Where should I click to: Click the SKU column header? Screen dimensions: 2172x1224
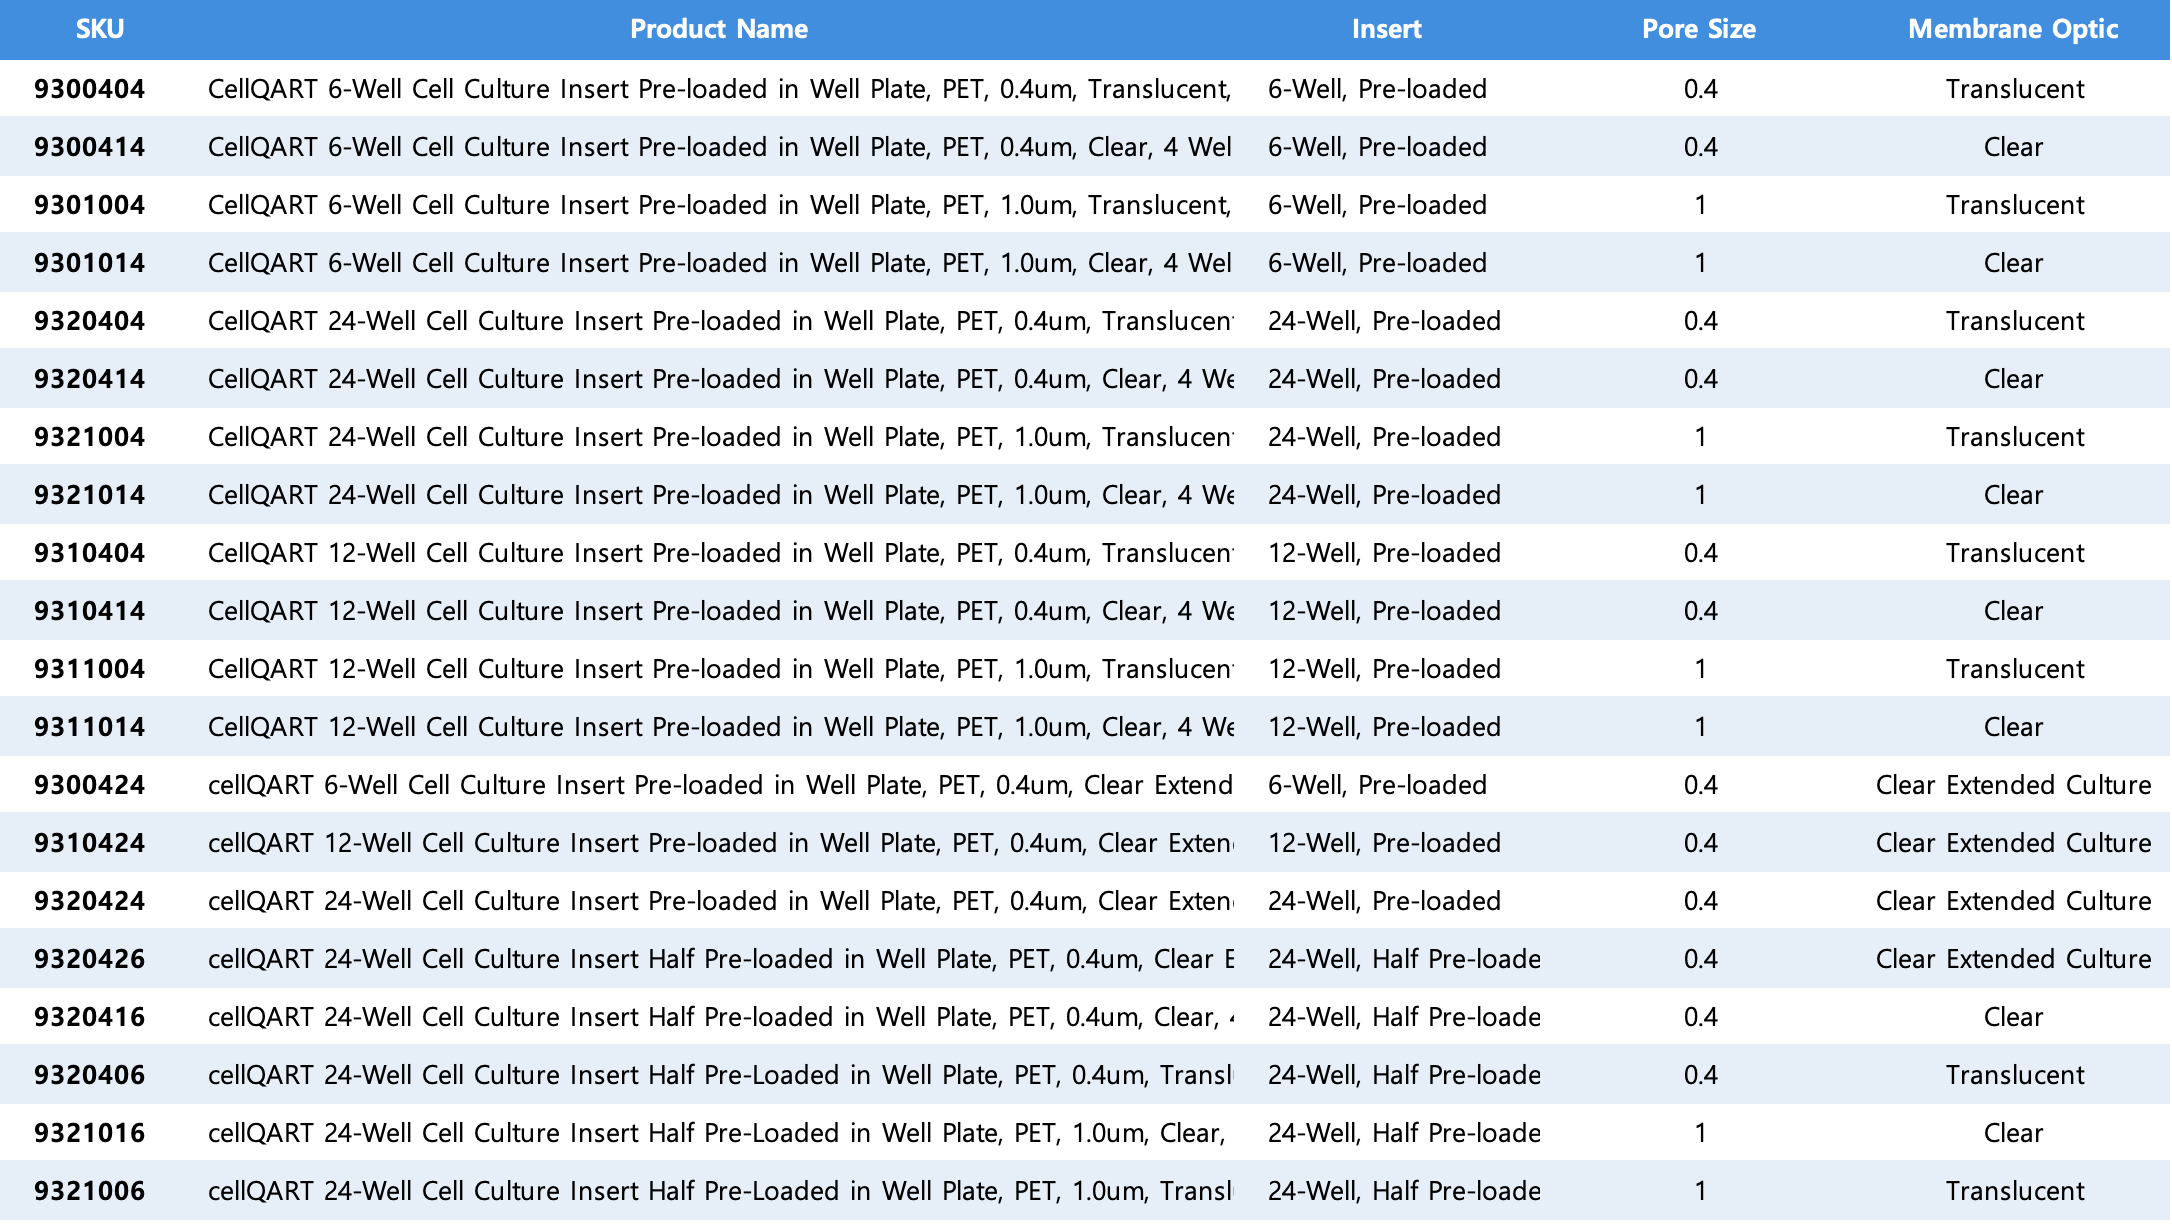coord(100,29)
